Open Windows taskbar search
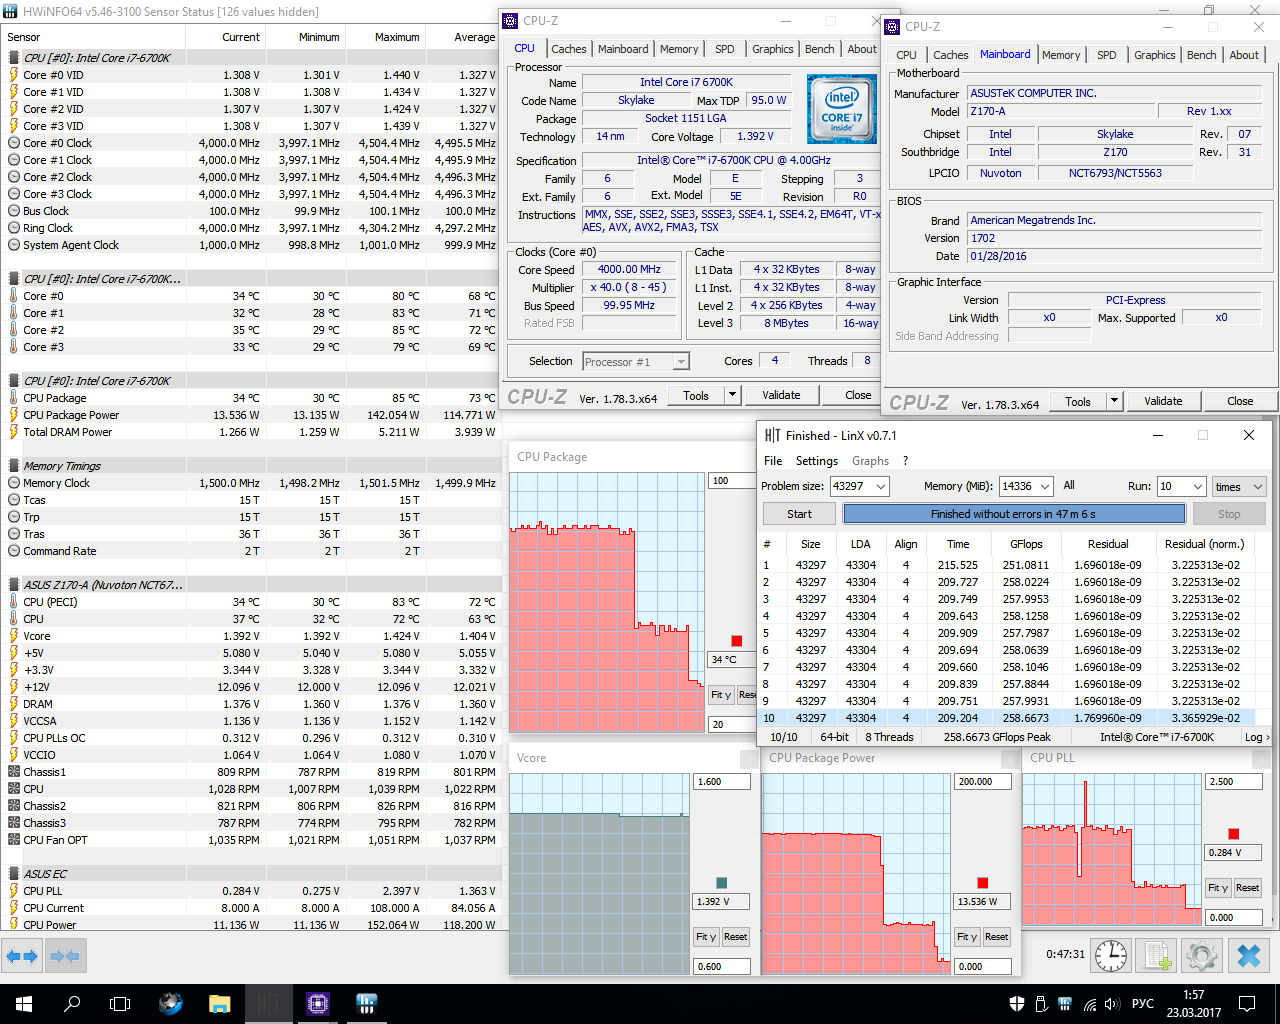Image resolution: width=1280 pixels, height=1024 pixels. tap(72, 1004)
